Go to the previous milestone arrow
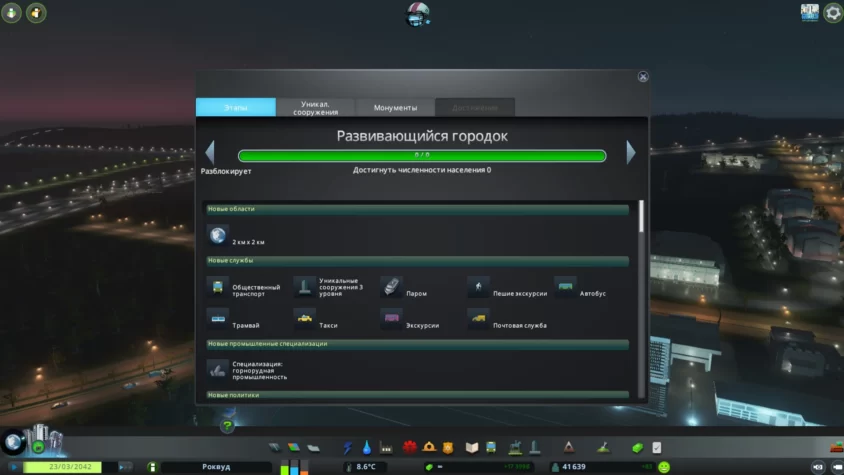 (210, 152)
